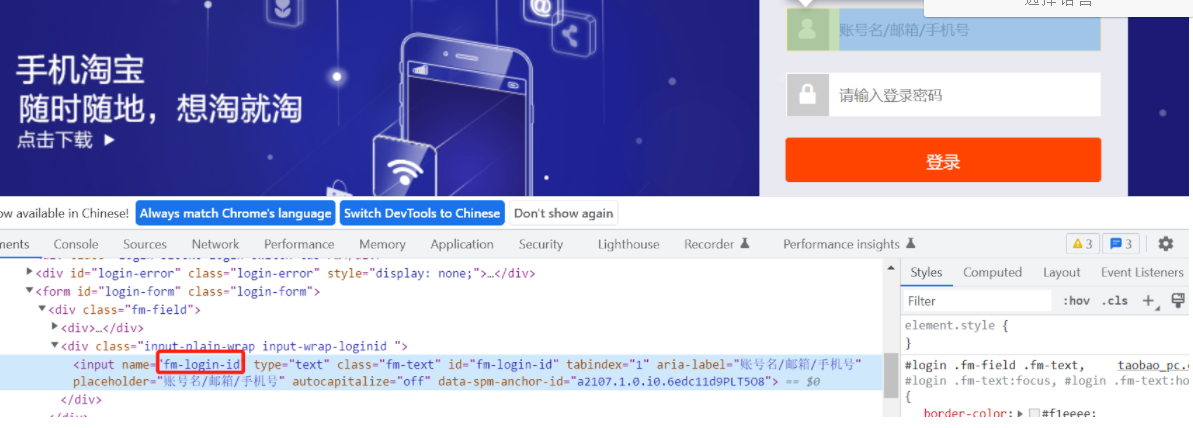The image size is (1193, 428).
Task: Click the Performance insights flask icon
Action: click(x=910, y=244)
